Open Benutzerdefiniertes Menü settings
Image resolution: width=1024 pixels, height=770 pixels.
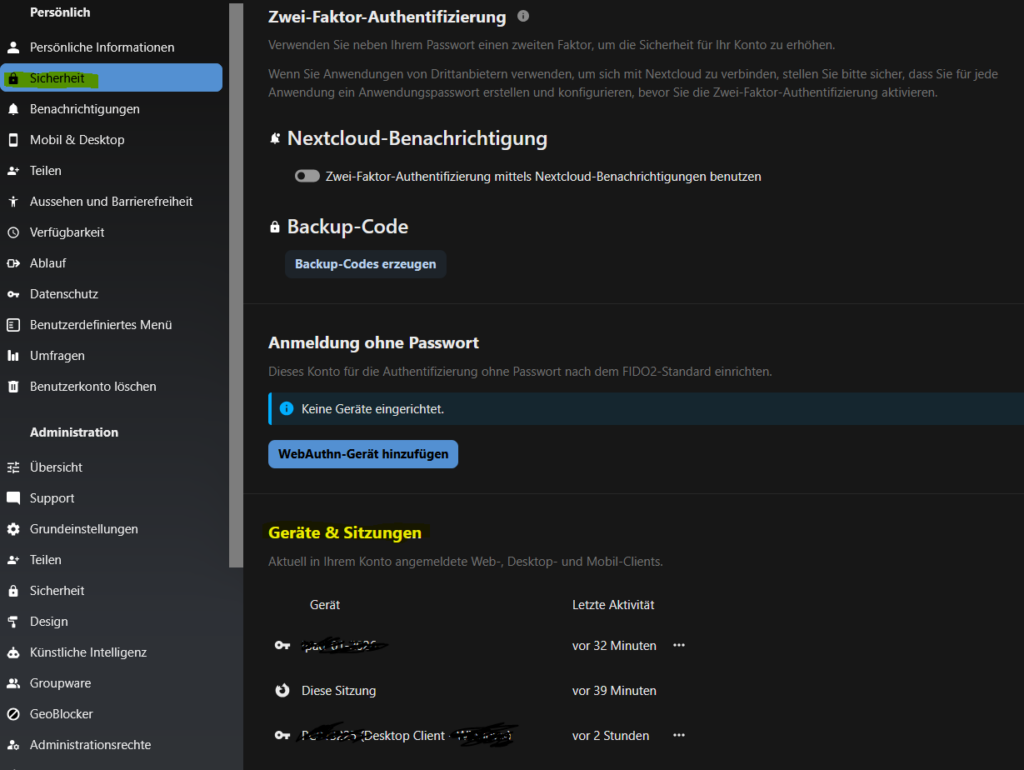coord(101,325)
